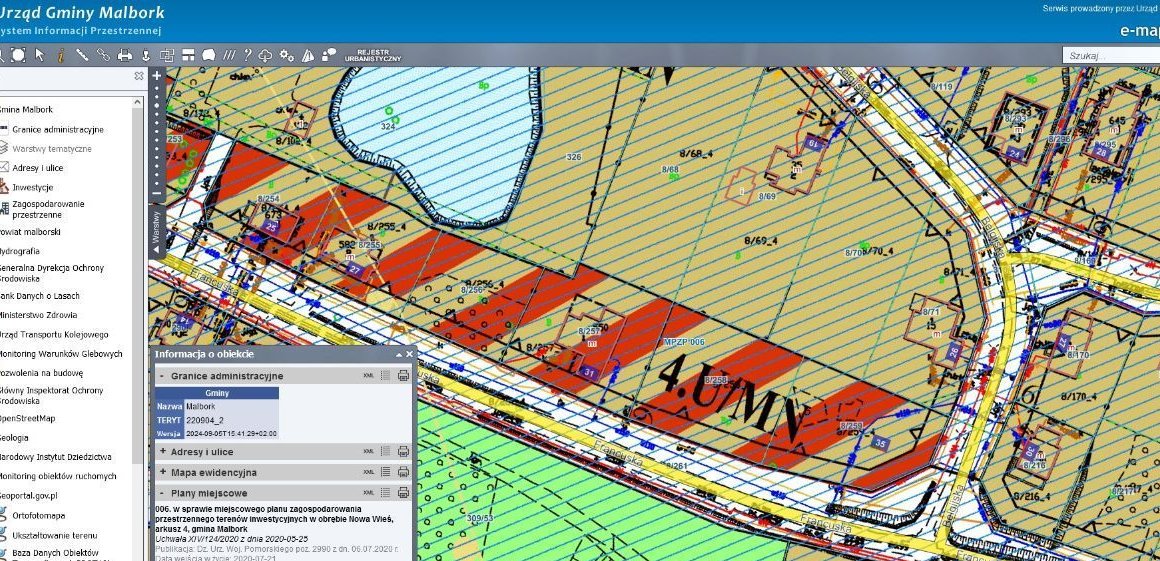Screen dimensions: 1160x561
Task: Print the Plany miejscowe section
Action: pyautogui.click(x=403, y=492)
